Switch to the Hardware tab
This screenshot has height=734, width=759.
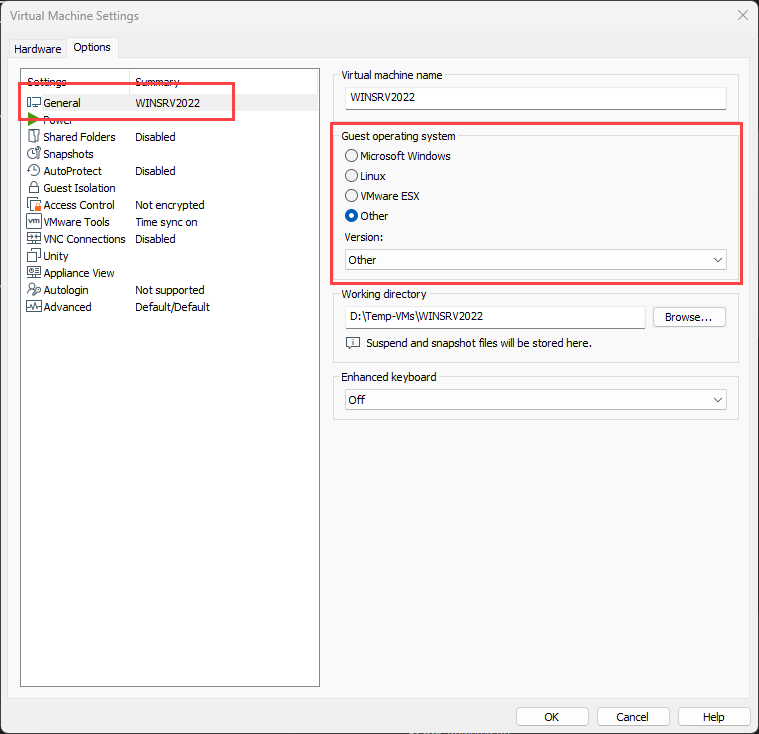tap(38, 49)
